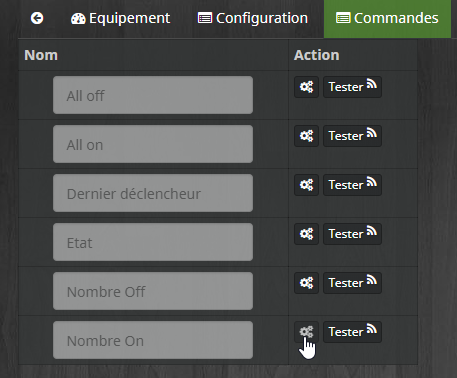The image size is (457, 378).
Task: Click the back arrow icon
Action: click(37, 18)
